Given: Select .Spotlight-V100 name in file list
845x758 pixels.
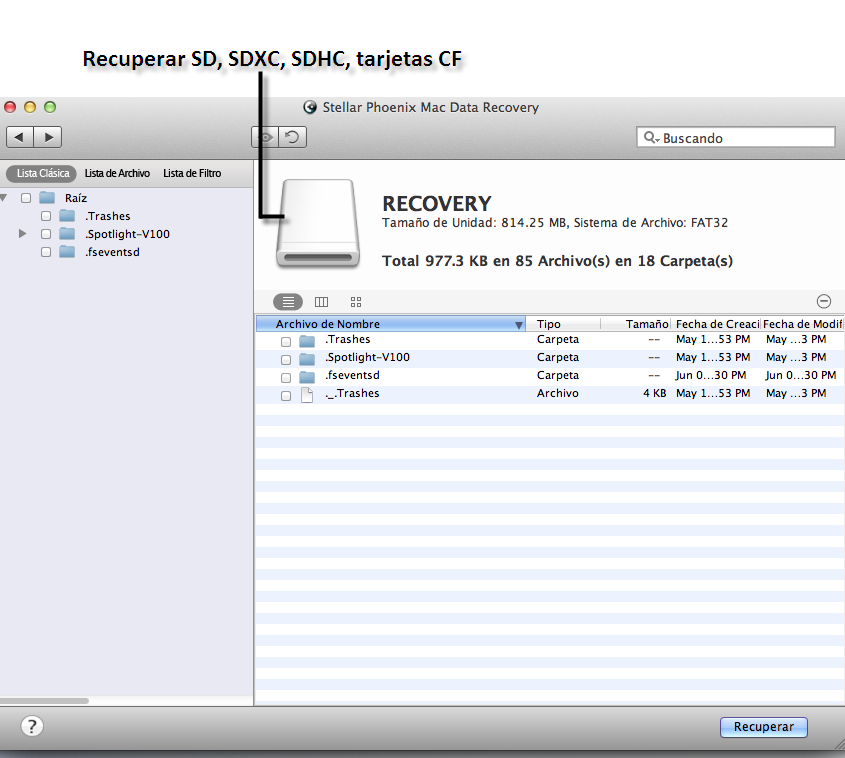Looking at the screenshot, I should 368,357.
